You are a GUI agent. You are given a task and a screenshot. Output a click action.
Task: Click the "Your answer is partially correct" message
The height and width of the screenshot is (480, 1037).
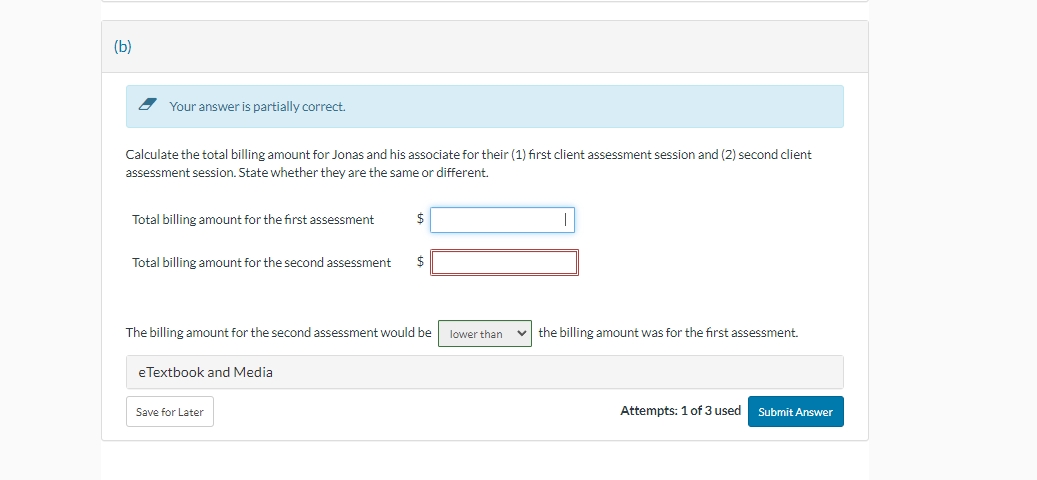(x=257, y=106)
